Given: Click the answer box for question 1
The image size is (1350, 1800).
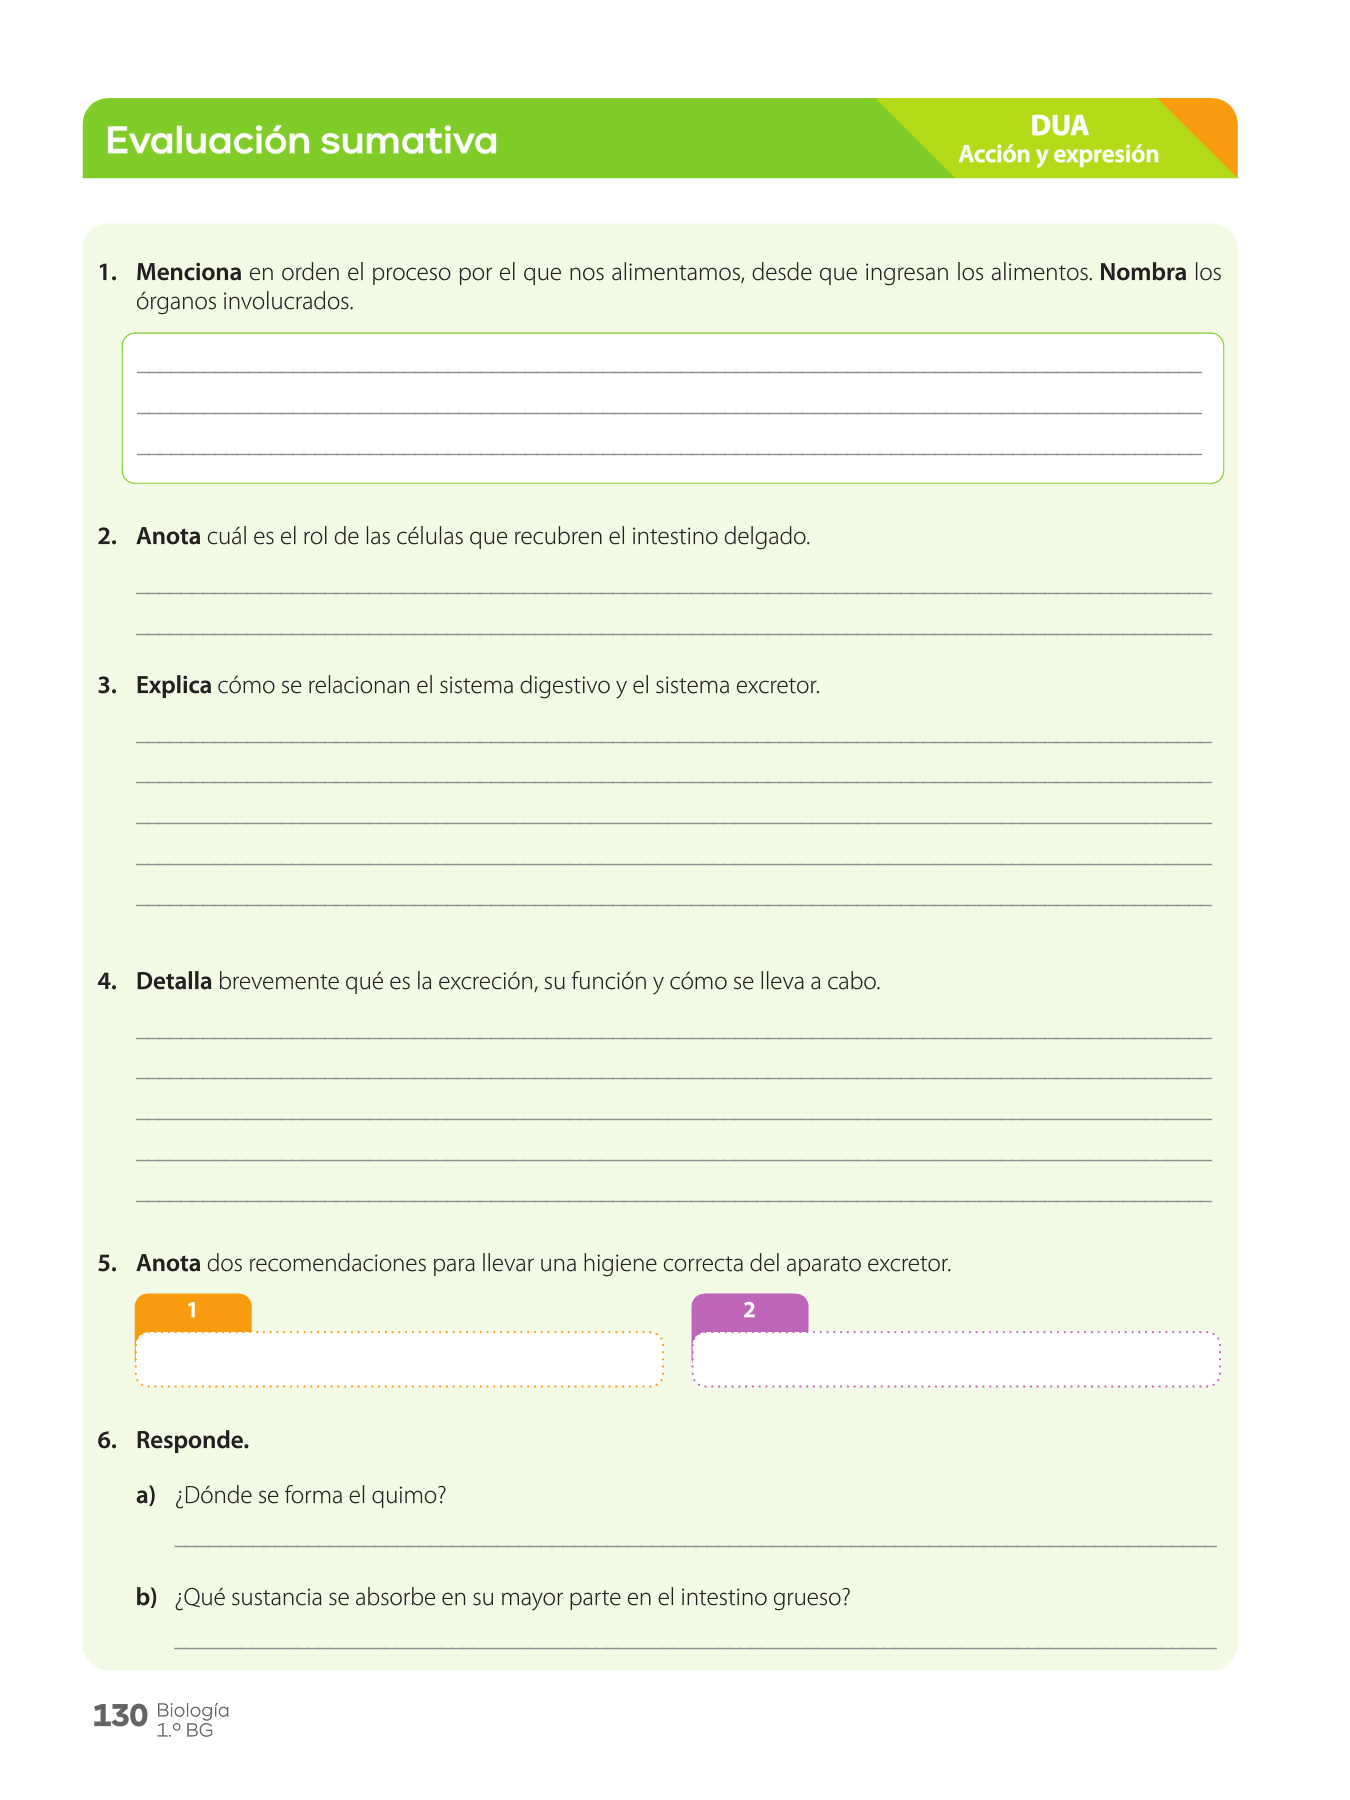Looking at the screenshot, I should pos(673,408).
